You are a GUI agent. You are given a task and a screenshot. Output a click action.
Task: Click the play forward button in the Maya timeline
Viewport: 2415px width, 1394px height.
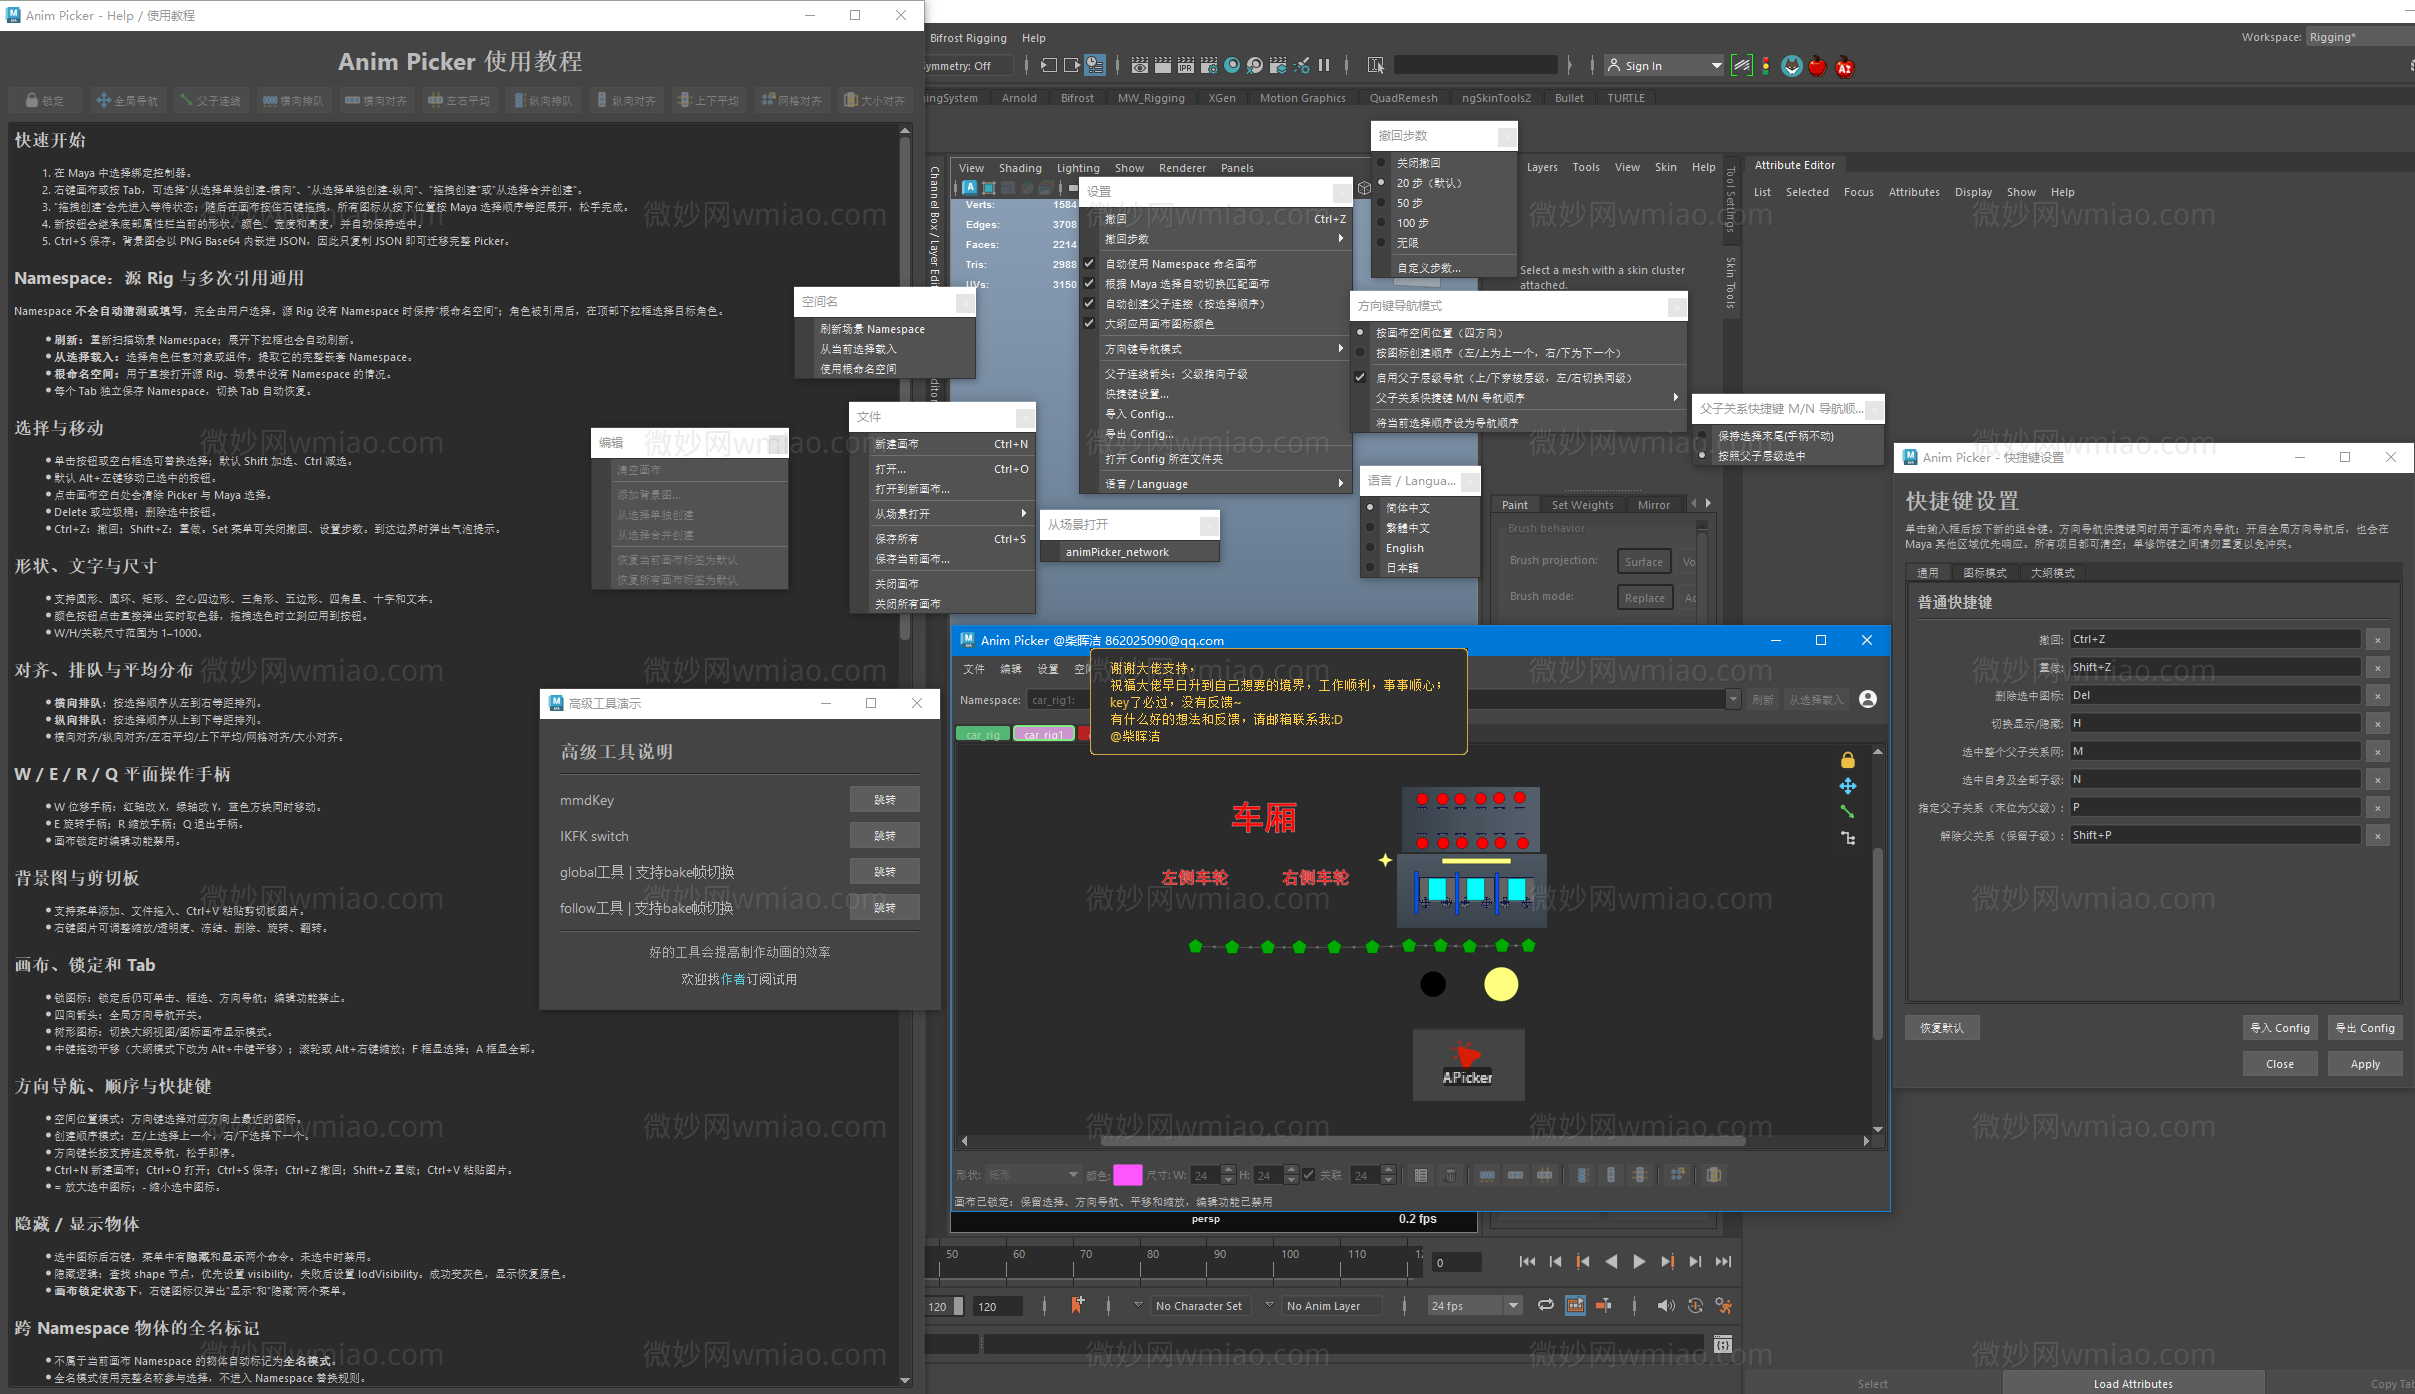pyautogui.click(x=1639, y=1262)
